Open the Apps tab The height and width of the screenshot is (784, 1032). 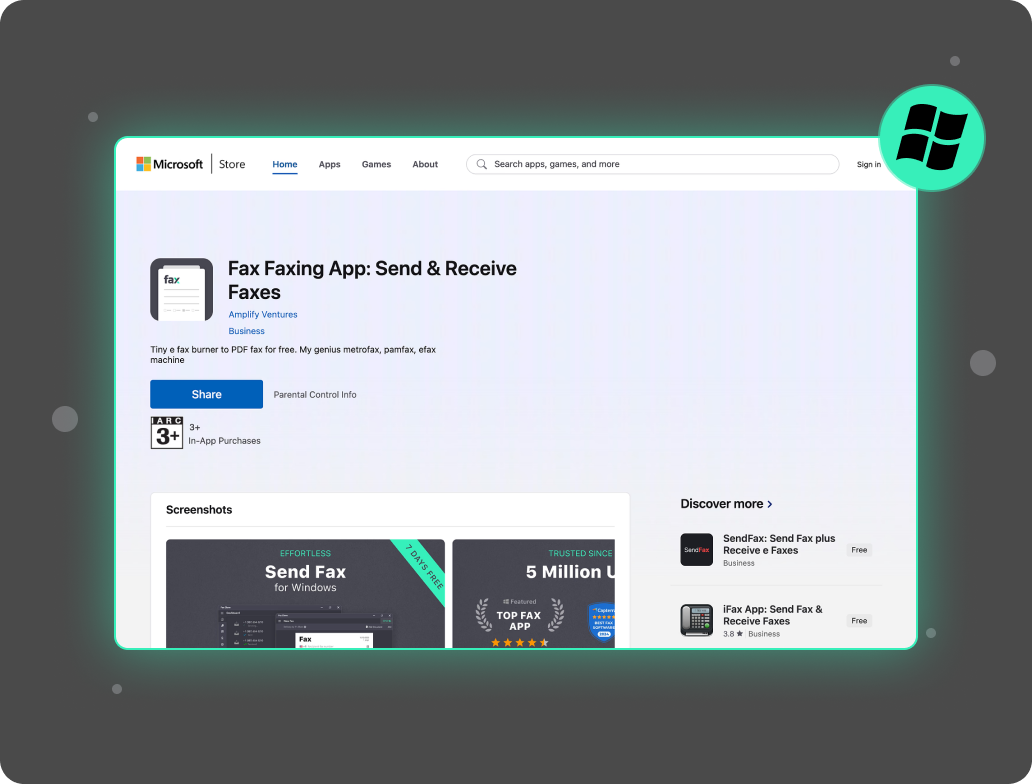pyautogui.click(x=329, y=164)
